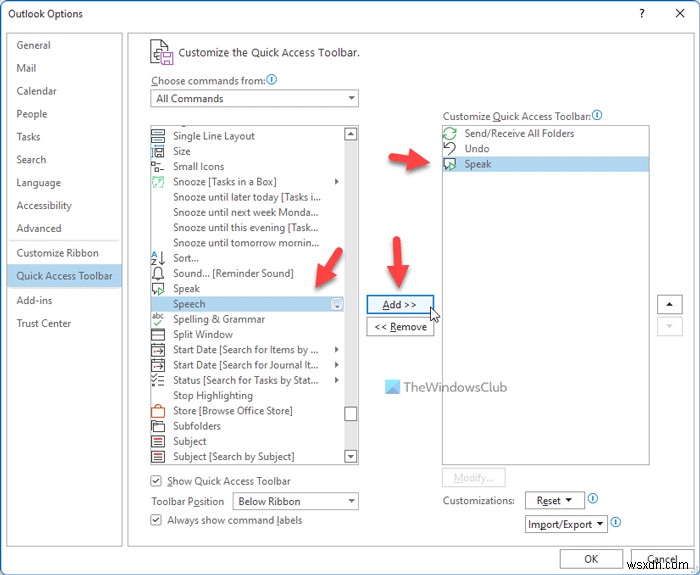The height and width of the screenshot is (575, 700).
Task: Click the Start Date Search for Items icon
Action: [x=158, y=350]
